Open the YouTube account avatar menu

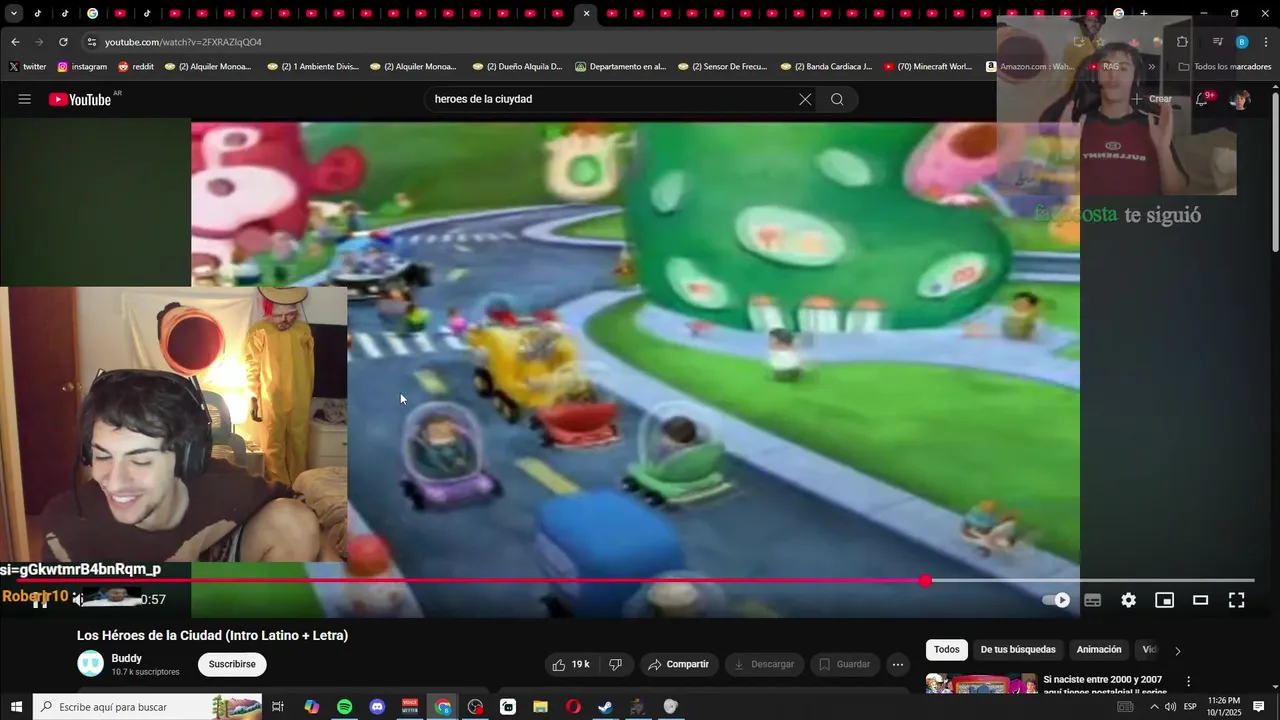pos(1240,99)
